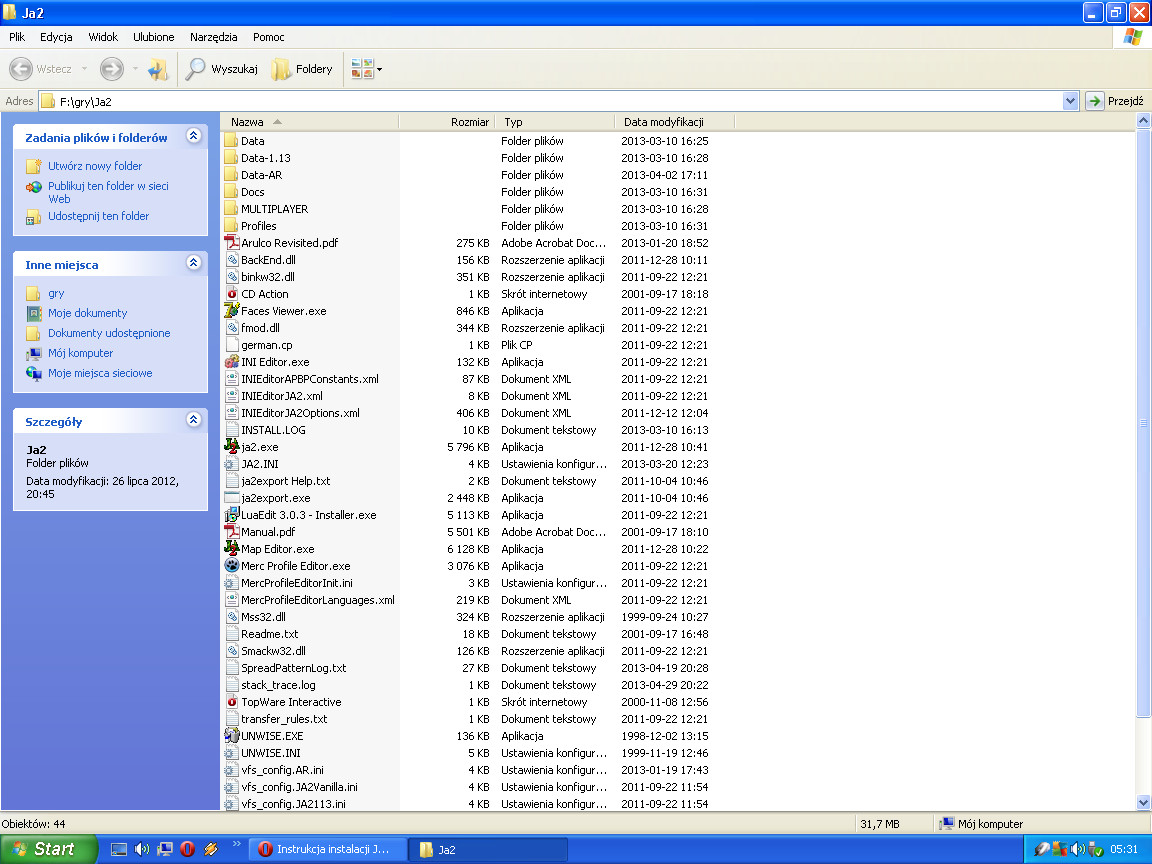Sort files by Data modyfikacji column

tap(664, 122)
